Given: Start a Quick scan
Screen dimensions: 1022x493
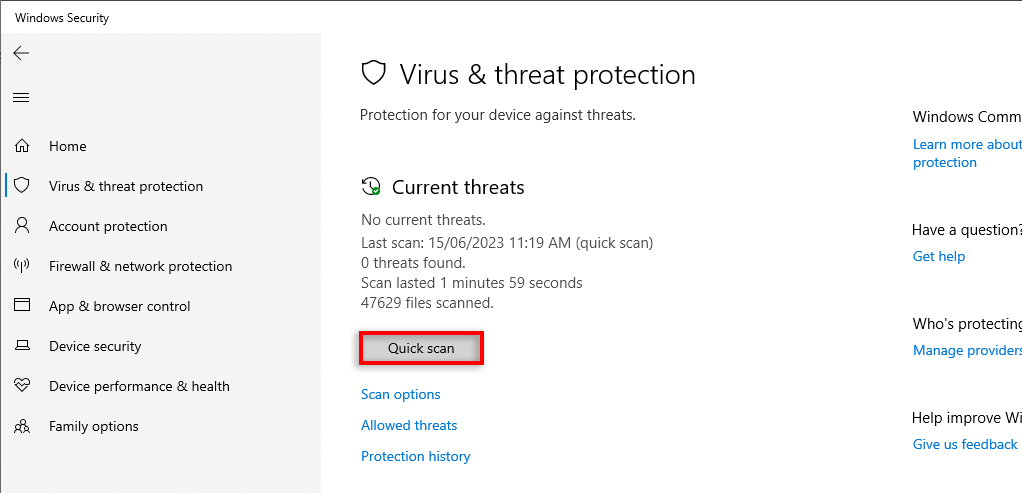Looking at the screenshot, I should [421, 348].
